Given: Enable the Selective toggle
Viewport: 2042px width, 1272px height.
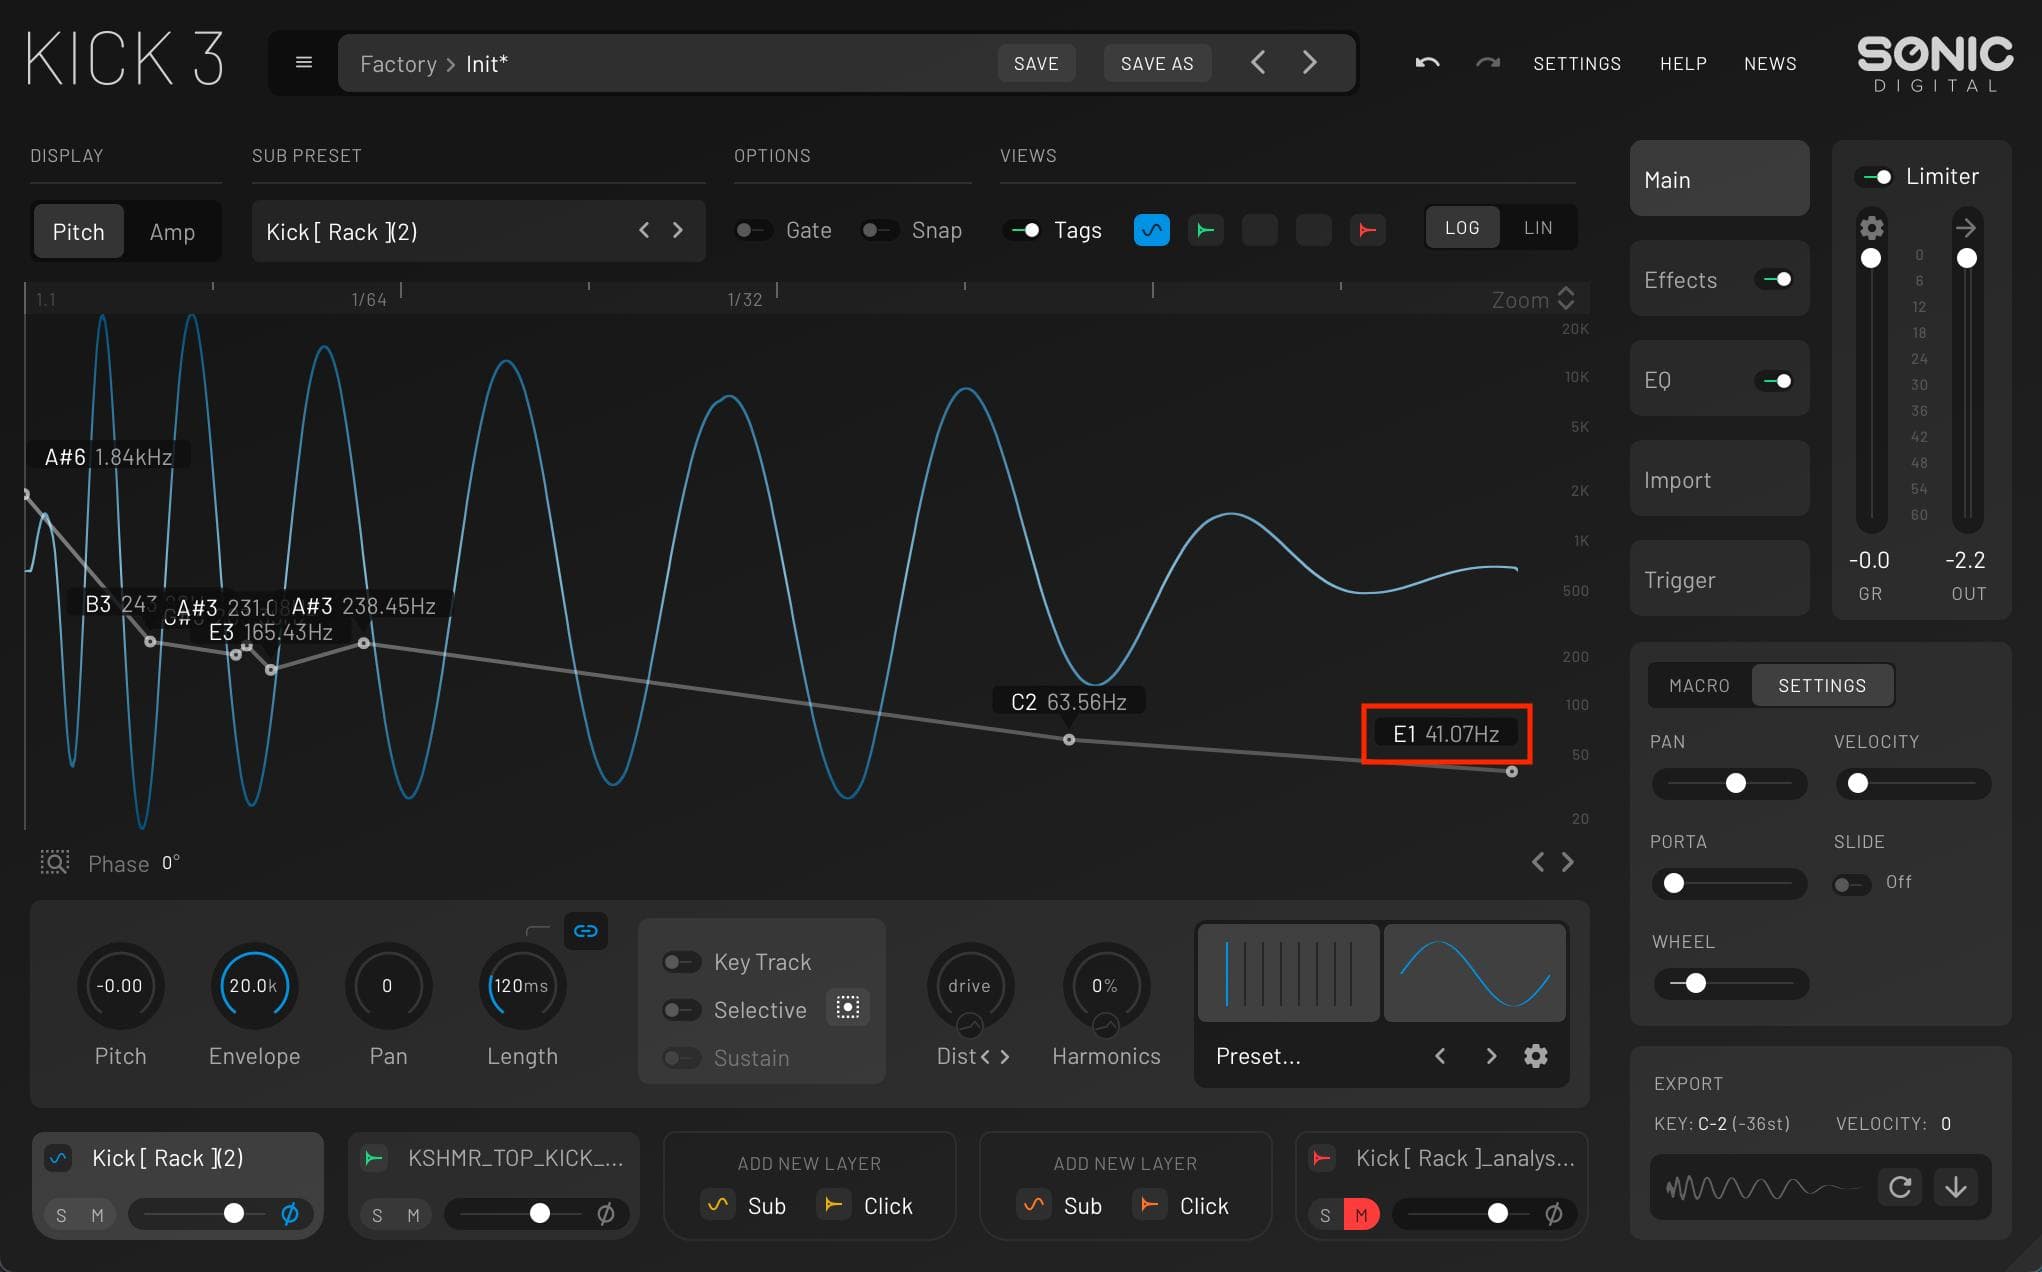Looking at the screenshot, I should pos(680,1010).
